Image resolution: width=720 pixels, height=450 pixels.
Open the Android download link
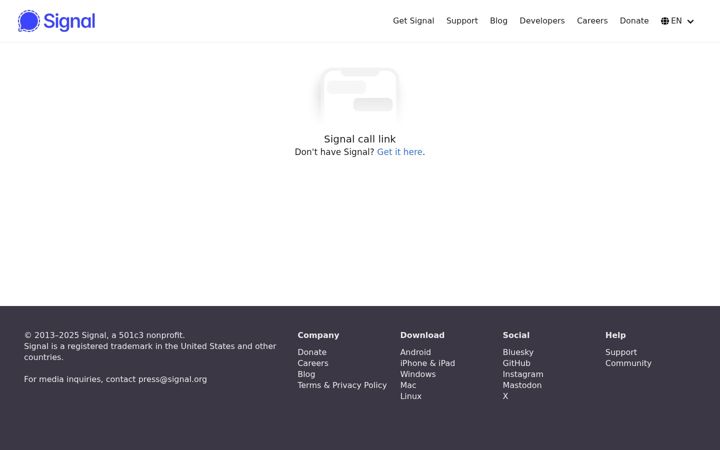pyautogui.click(x=416, y=352)
